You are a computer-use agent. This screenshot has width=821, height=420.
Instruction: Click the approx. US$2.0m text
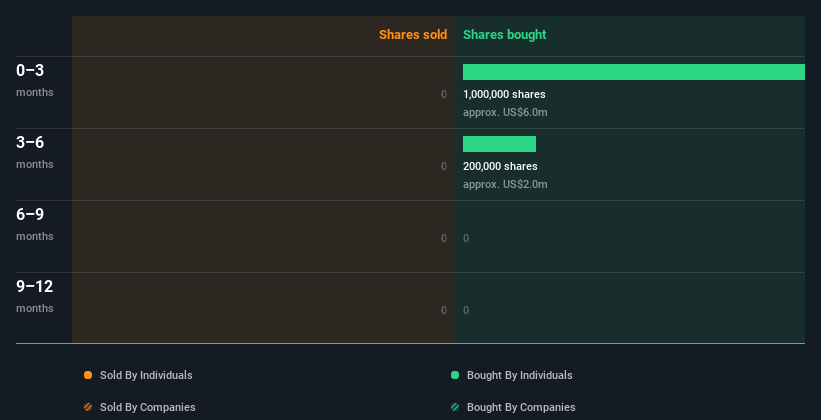pos(505,184)
